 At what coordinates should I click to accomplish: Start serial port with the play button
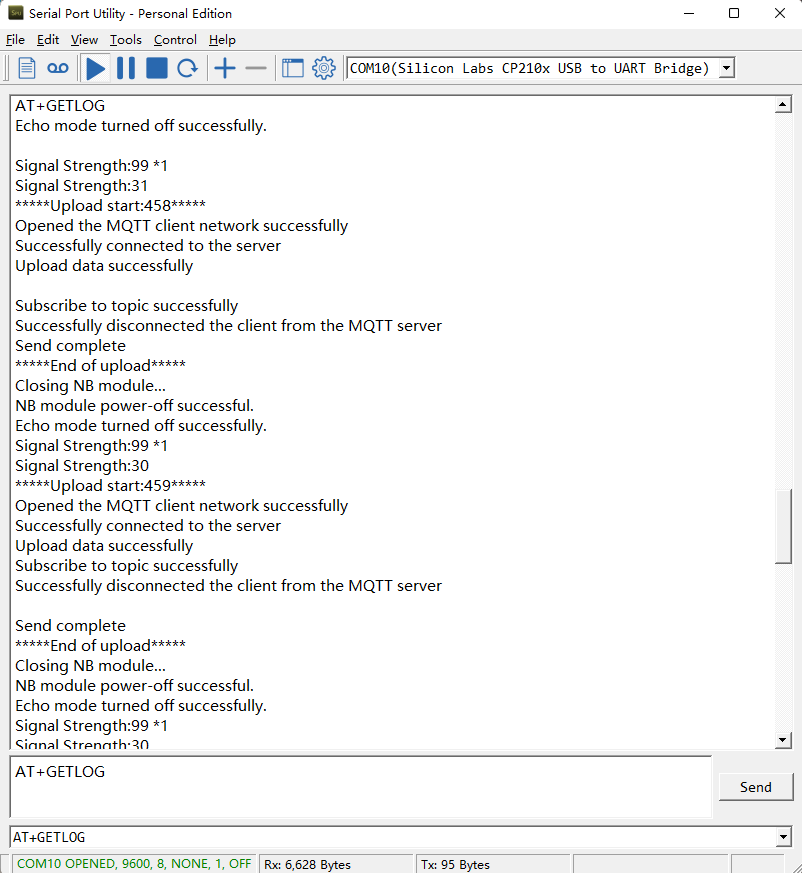[96, 68]
